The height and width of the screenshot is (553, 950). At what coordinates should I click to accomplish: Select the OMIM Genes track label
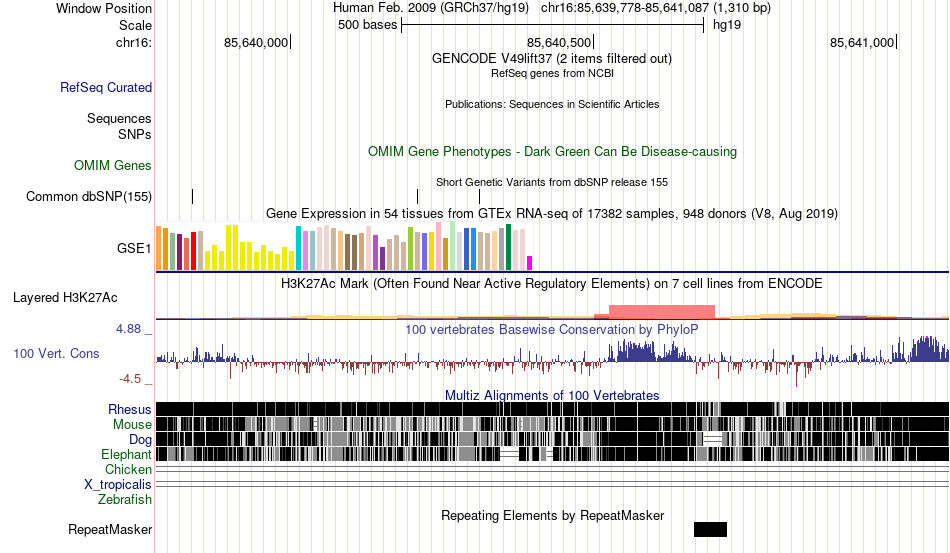(x=112, y=165)
